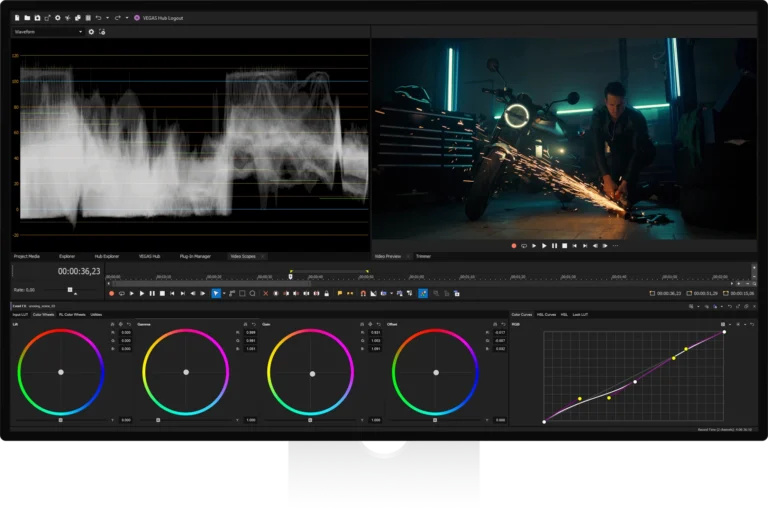Click VEGAS Hub Logout
Screen dimensions: 768x526
pos(159,18)
